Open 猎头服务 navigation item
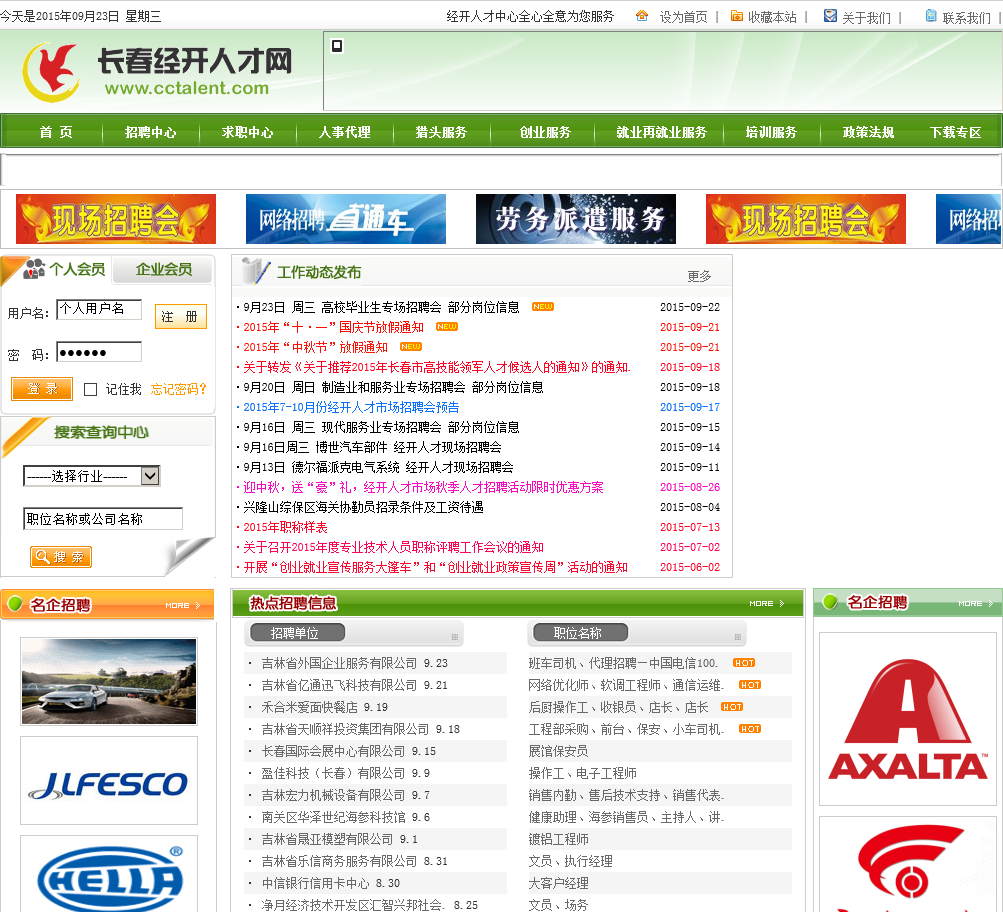 coord(441,132)
